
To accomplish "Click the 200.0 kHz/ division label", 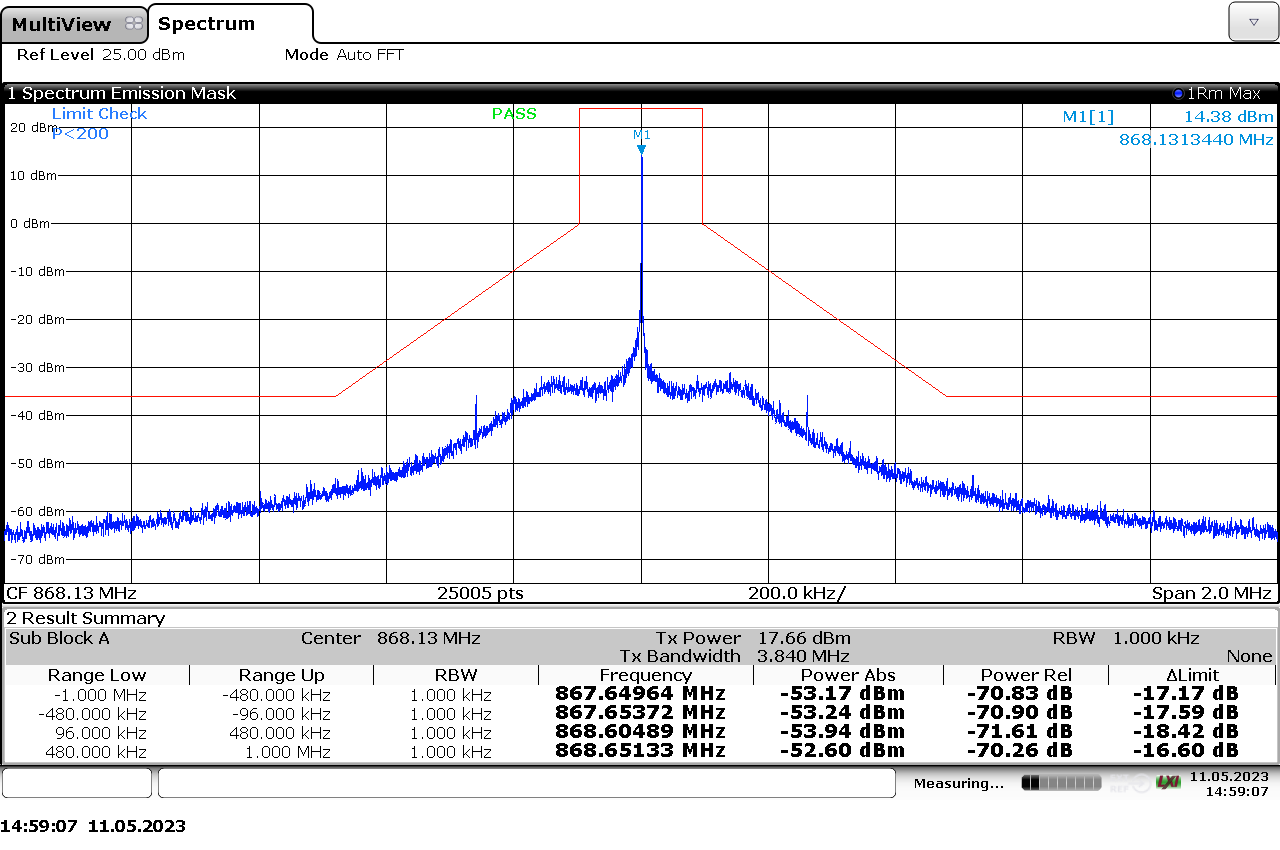I will coord(797,593).
